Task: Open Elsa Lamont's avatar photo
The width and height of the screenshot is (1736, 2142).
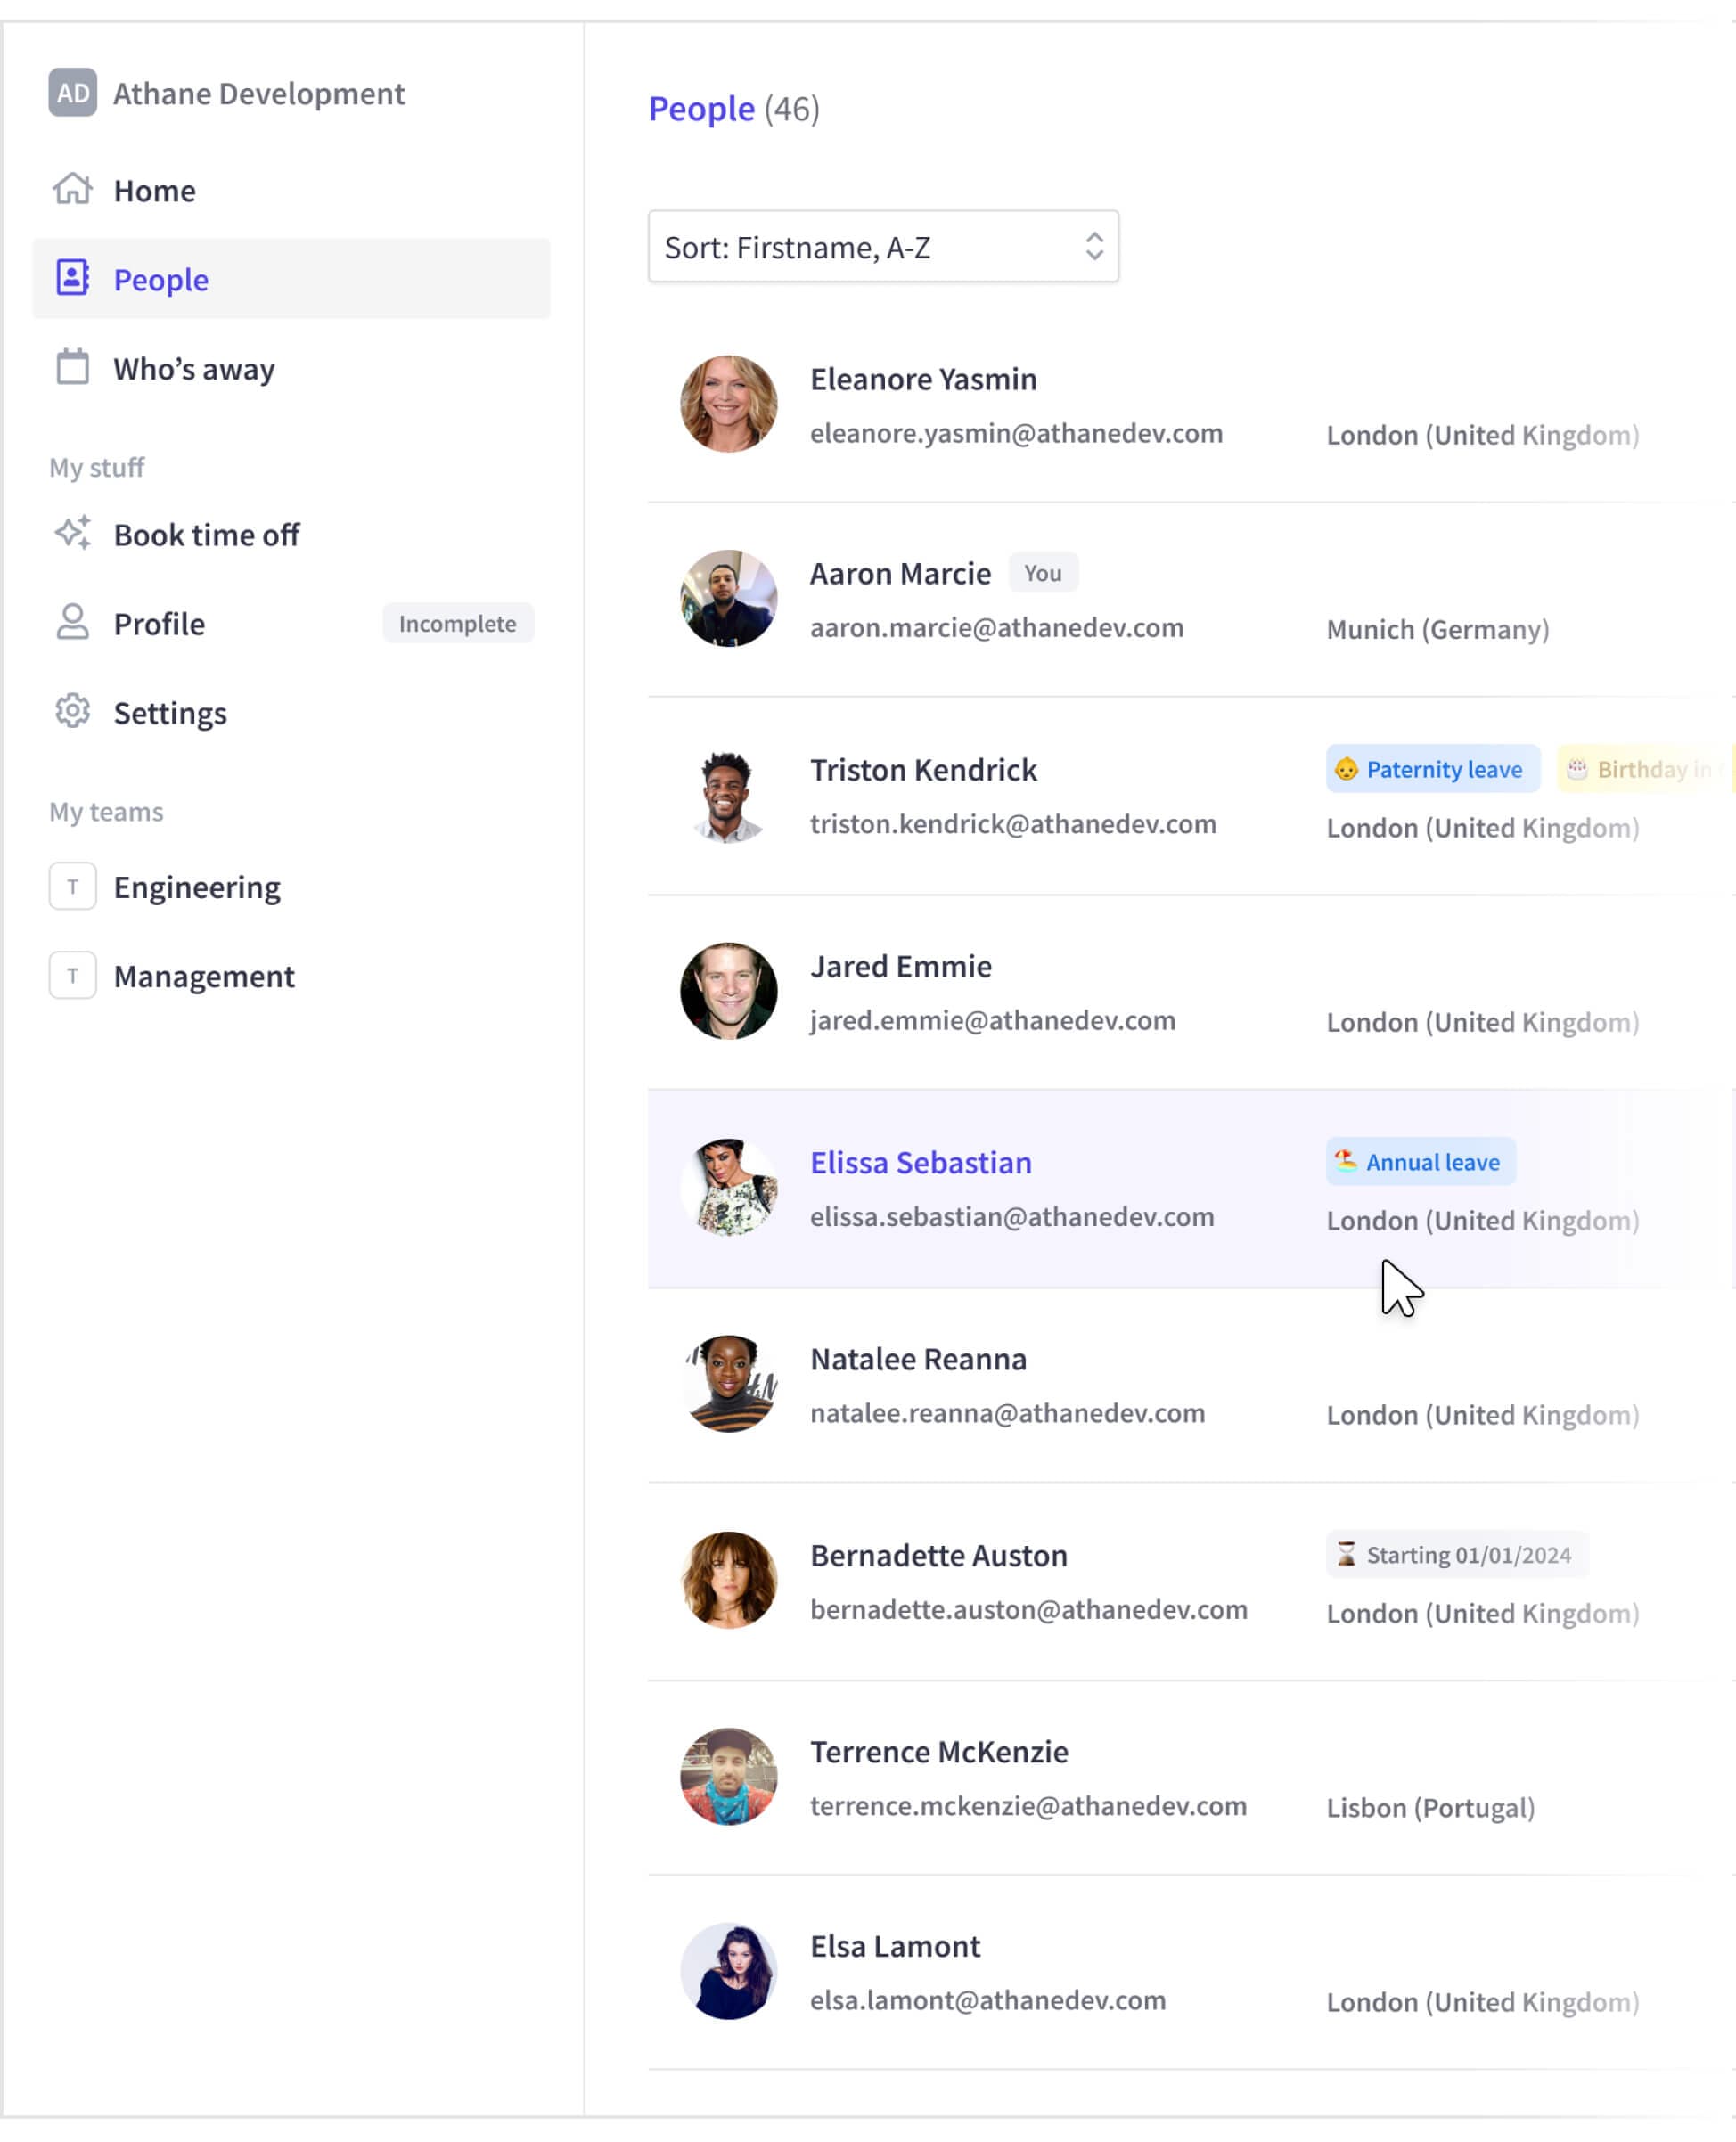Action: [x=728, y=1971]
